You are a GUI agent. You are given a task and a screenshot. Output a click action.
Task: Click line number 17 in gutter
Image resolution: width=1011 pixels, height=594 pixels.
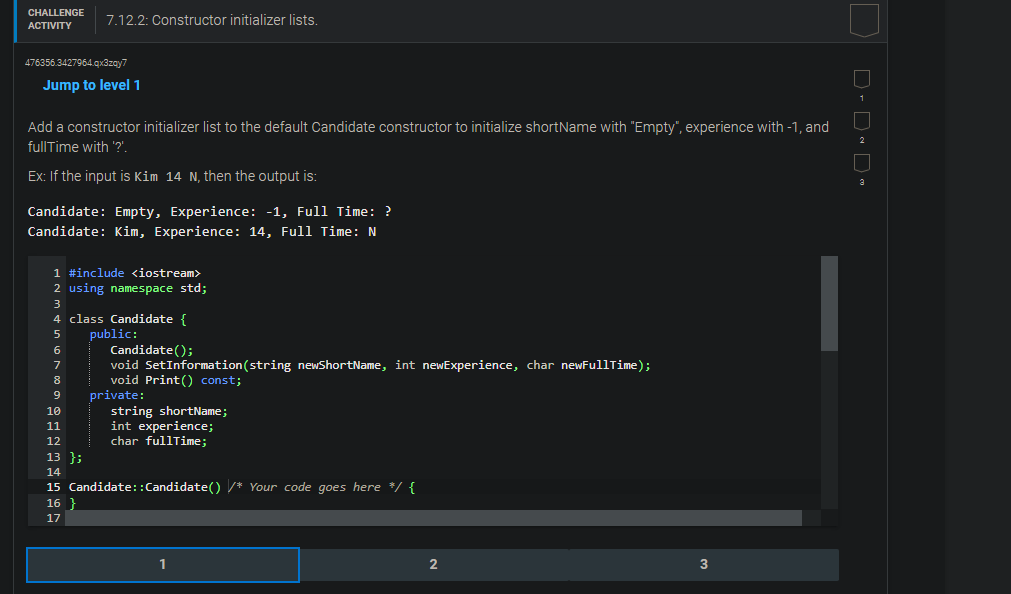coord(54,518)
